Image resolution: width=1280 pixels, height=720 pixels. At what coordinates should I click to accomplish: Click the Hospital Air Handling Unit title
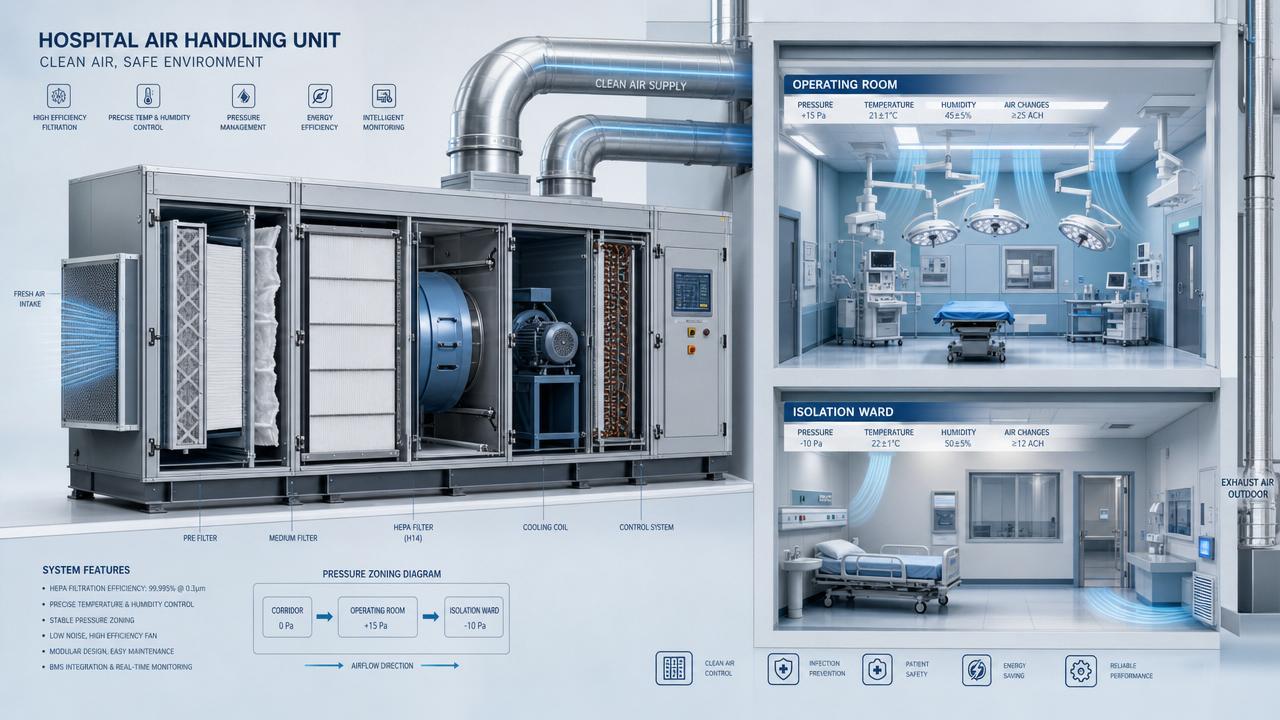pyautogui.click(x=189, y=41)
